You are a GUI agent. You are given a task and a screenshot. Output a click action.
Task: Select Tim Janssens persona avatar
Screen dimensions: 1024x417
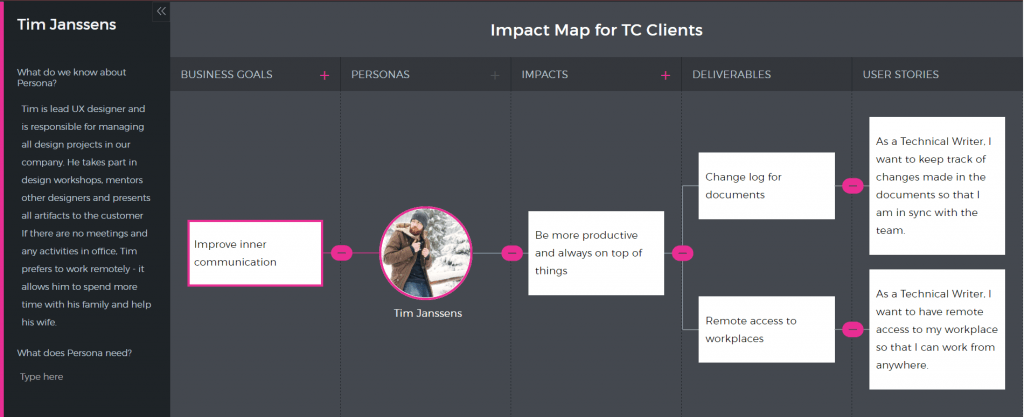426,253
